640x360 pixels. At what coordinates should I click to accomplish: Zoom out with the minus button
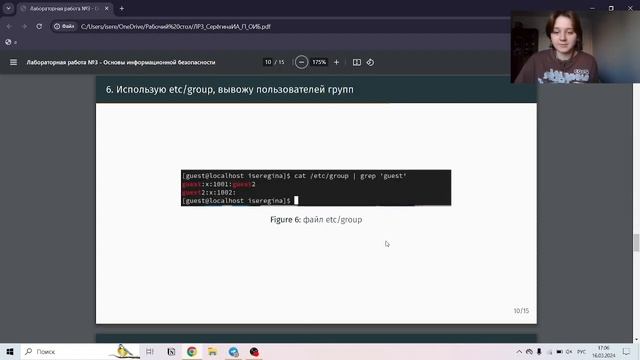[x=301, y=62]
